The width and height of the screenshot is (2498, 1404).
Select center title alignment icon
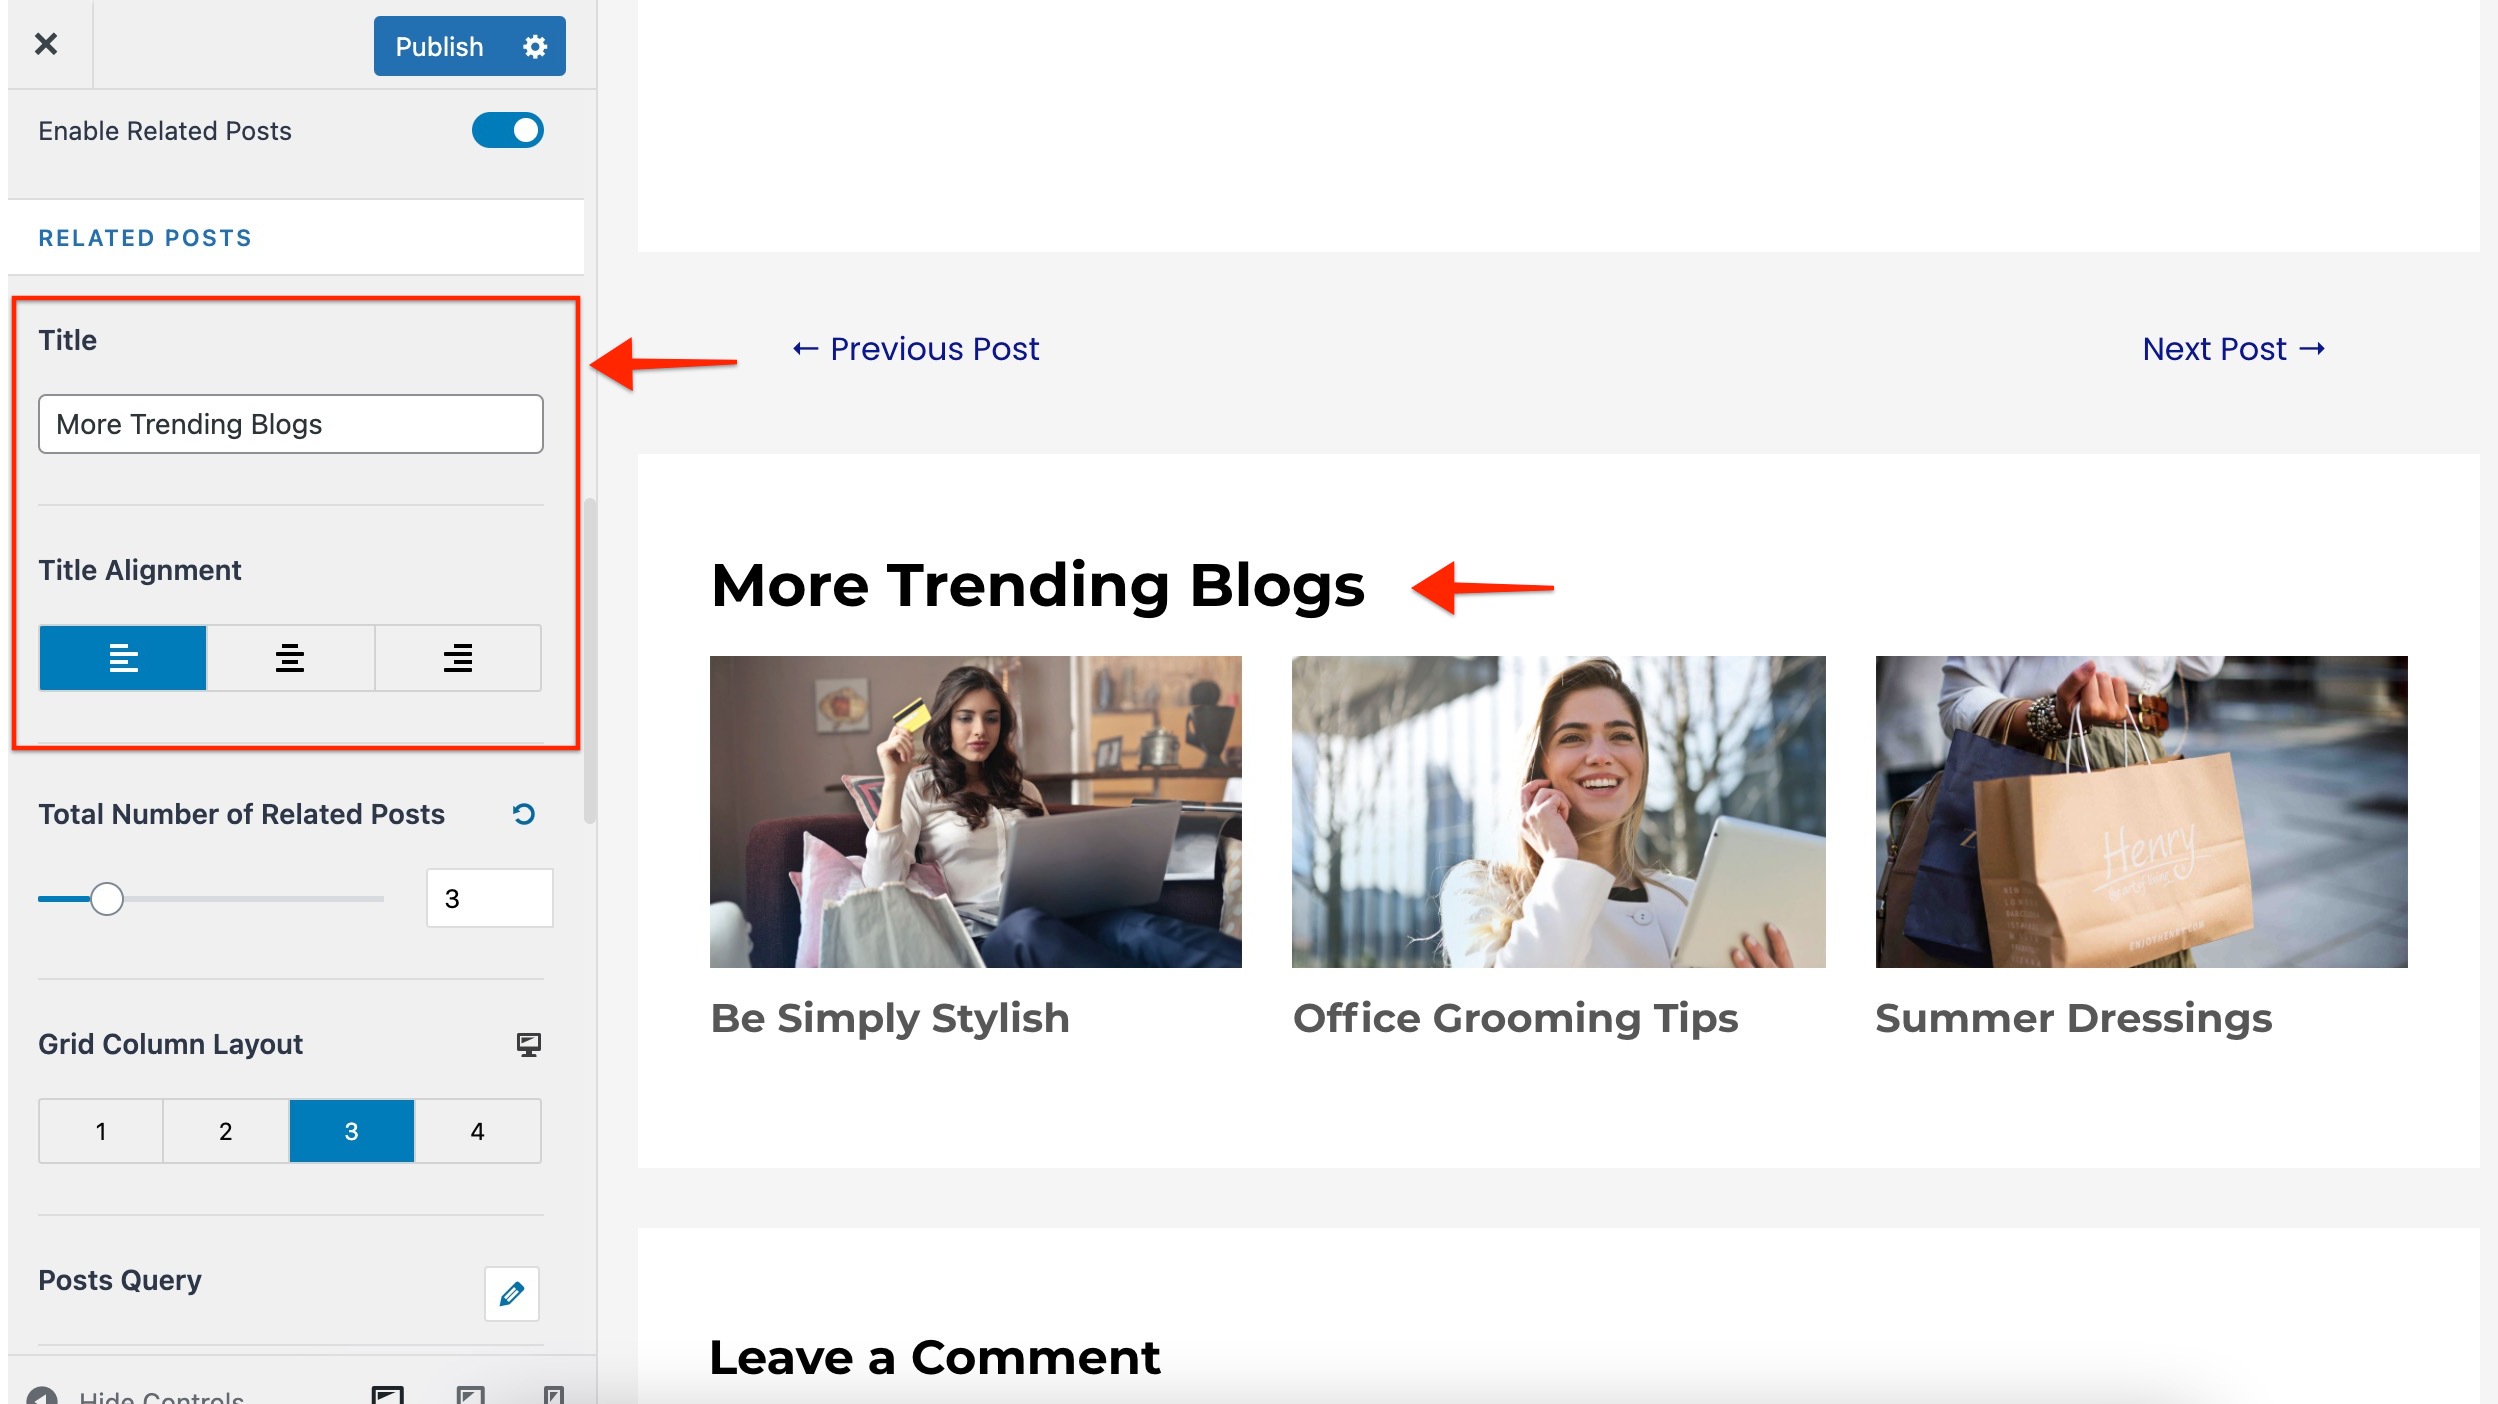(x=290, y=658)
